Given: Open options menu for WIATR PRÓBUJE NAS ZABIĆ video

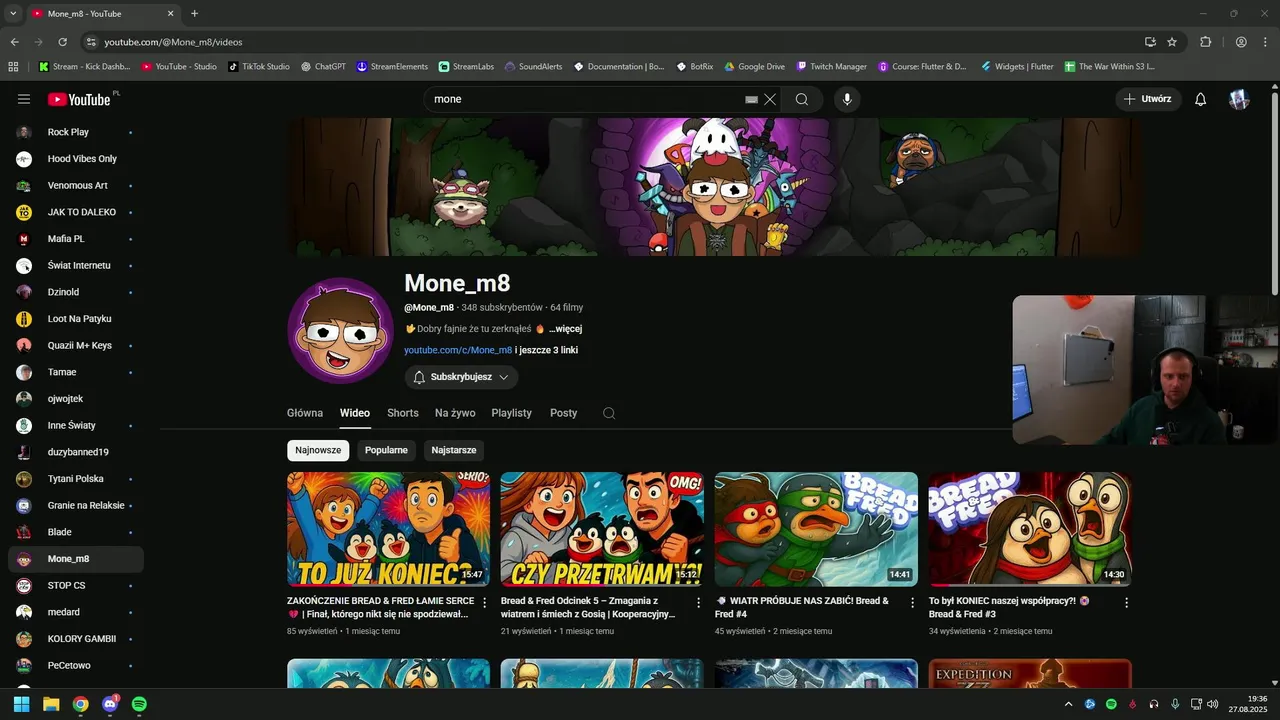Looking at the screenshot, I should (x=912, y=603).
